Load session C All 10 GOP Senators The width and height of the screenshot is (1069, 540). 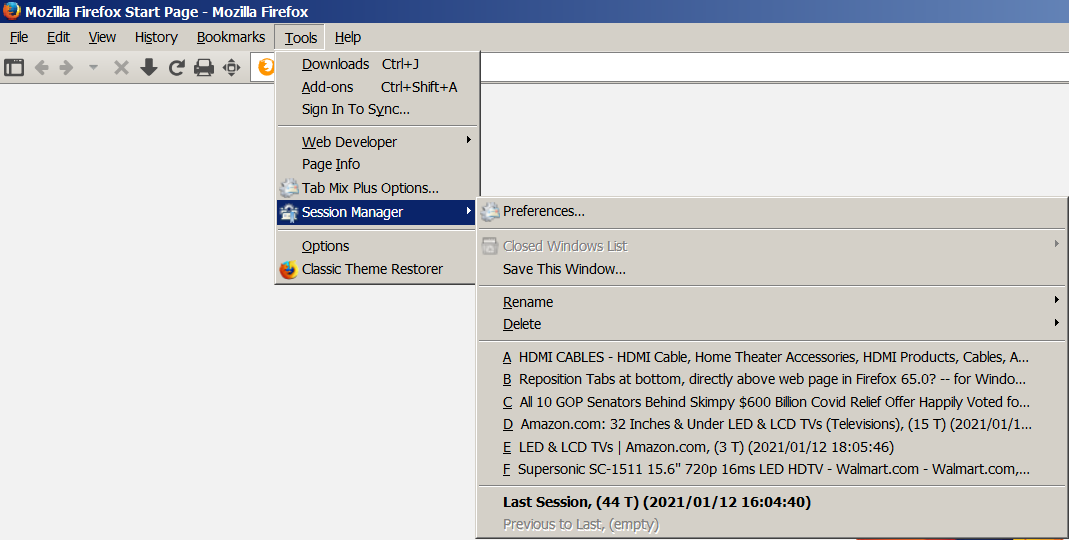772,402
